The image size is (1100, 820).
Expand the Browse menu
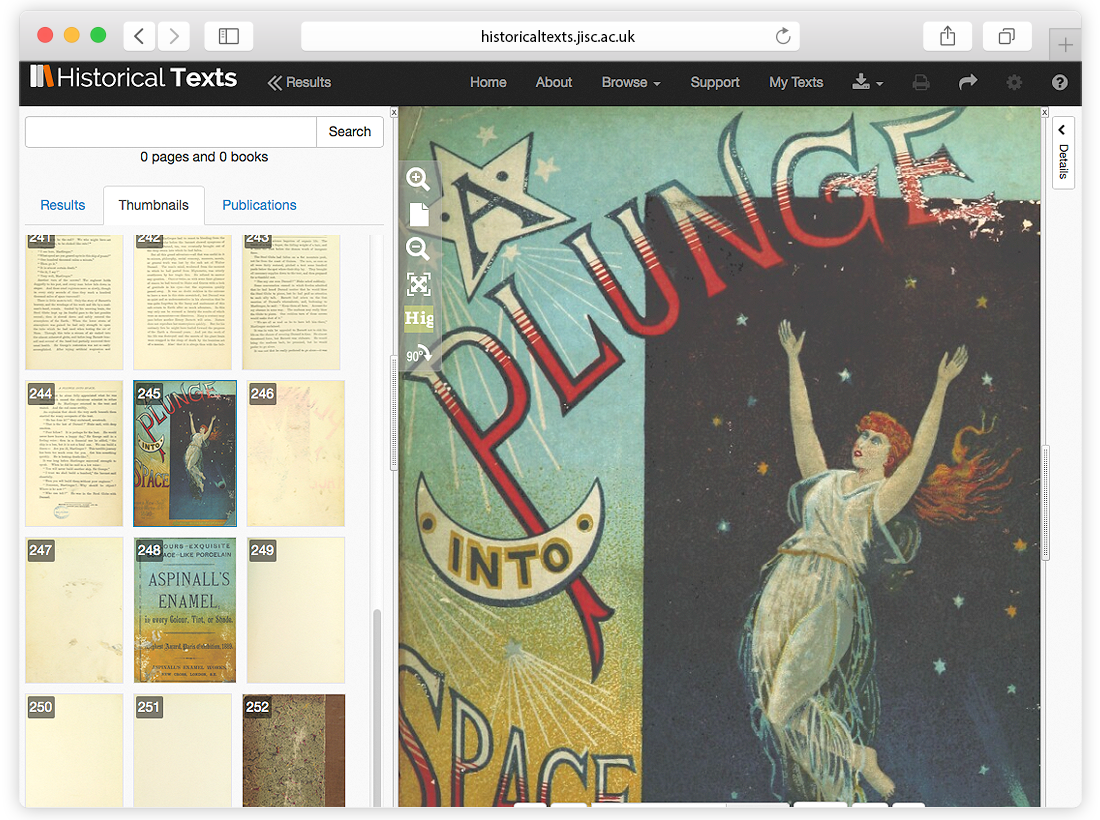coord(631,82)
